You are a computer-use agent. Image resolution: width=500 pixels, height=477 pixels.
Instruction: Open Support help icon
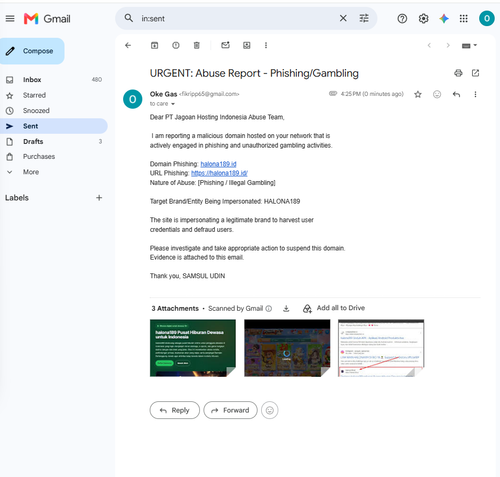coord(402,19)
